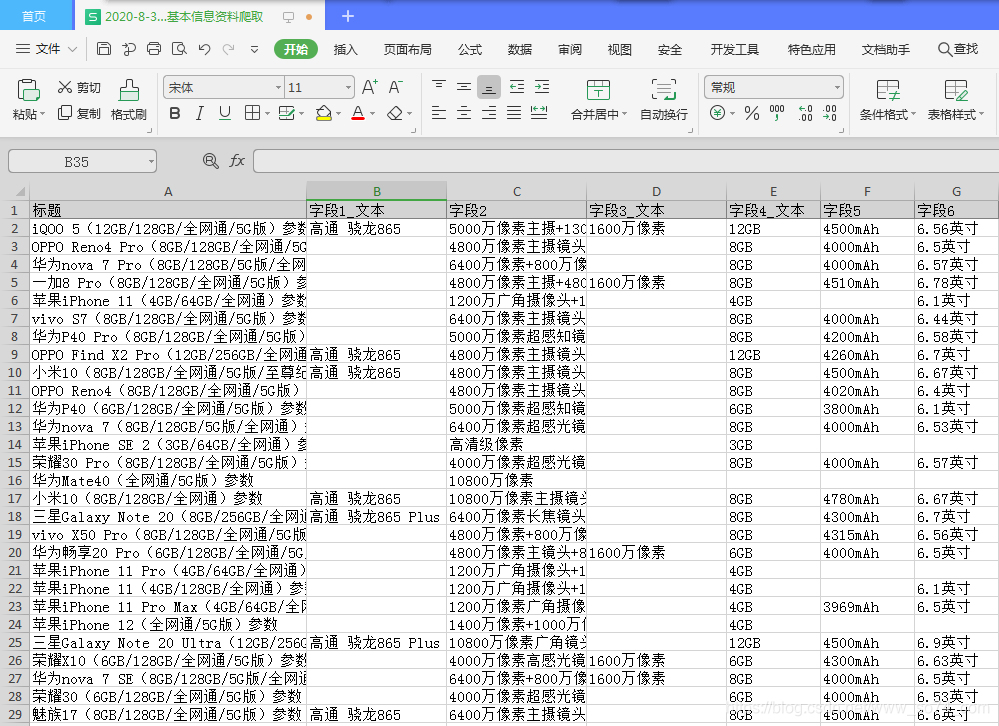Open number format dropdown 常规

[837, 87]
